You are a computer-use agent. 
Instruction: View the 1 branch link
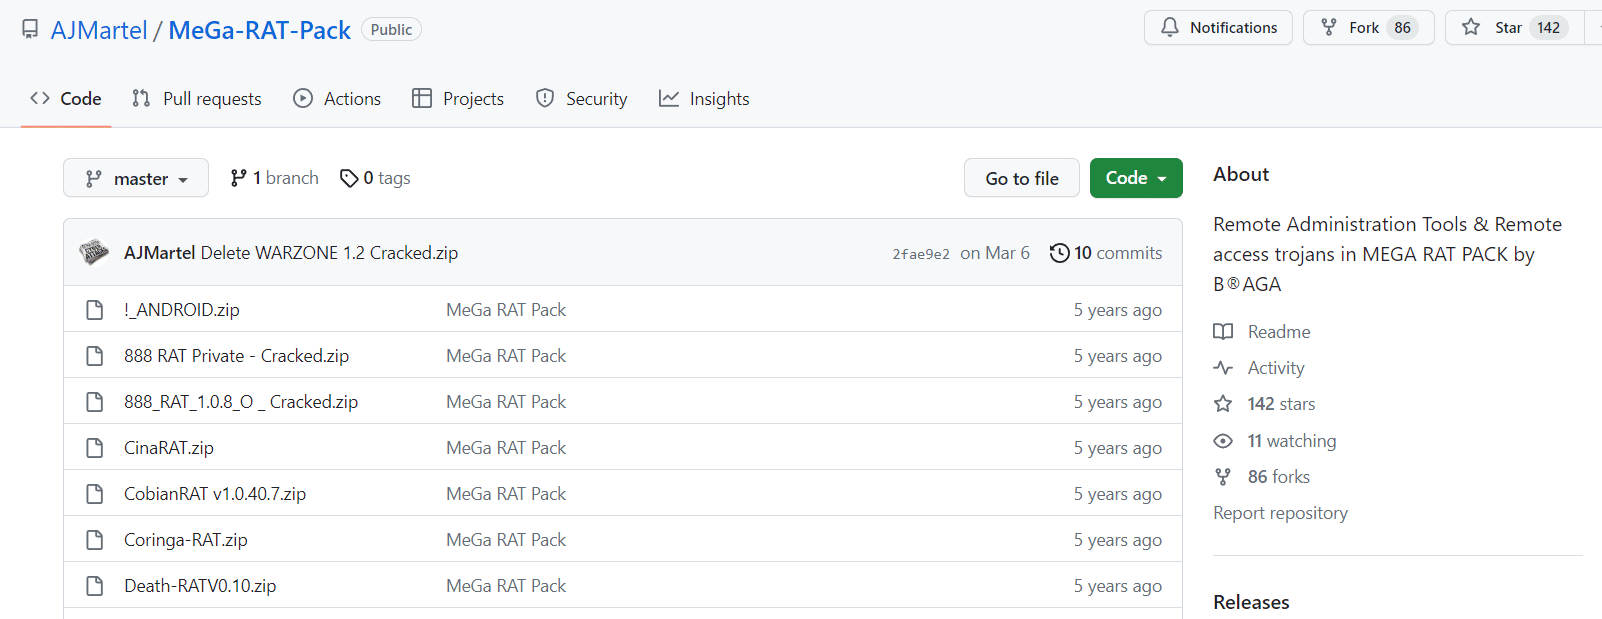coord(274,178)
